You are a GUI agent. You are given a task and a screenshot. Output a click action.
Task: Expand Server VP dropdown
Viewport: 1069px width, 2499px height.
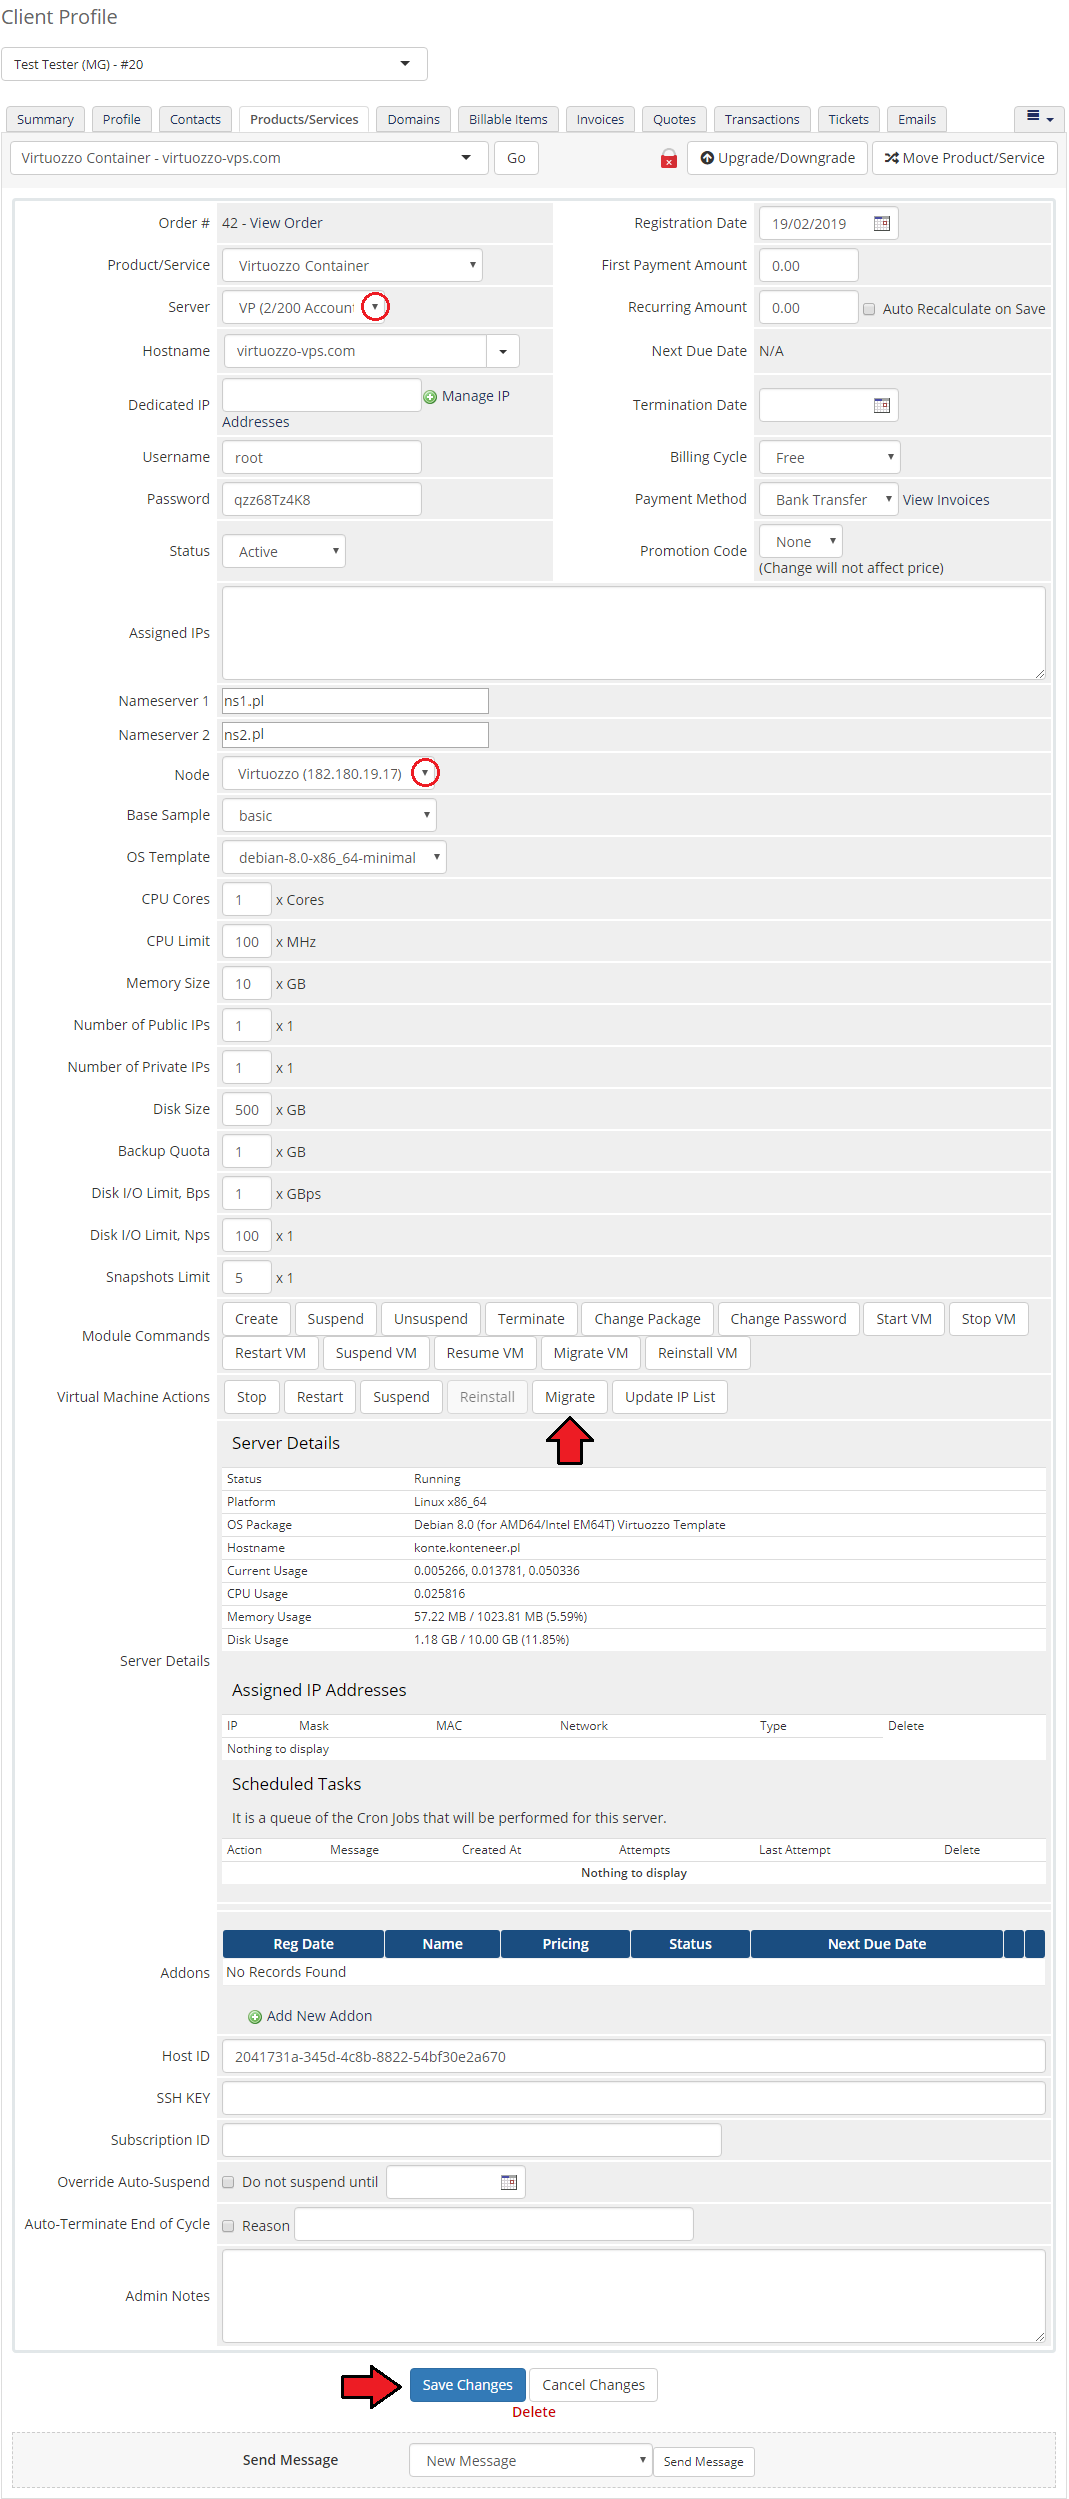point(375,307)
